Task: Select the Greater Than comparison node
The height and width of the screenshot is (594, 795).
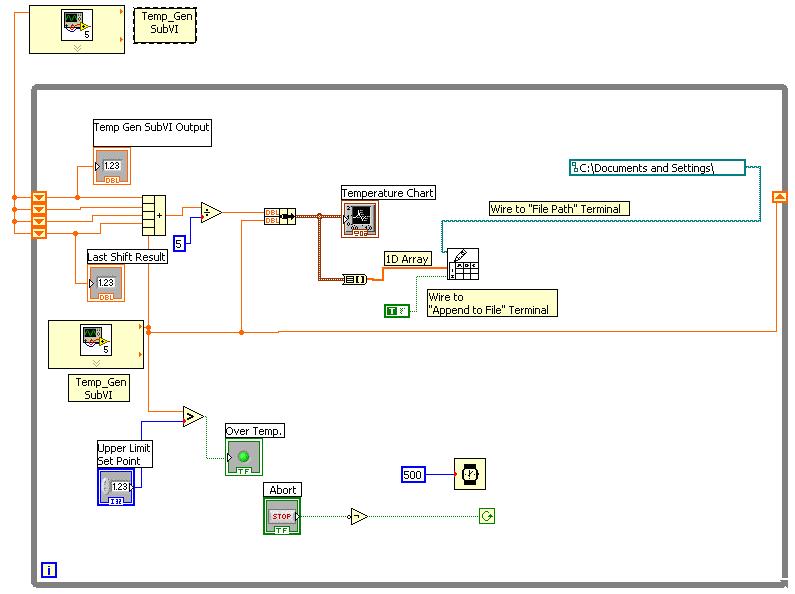Action: (x=192, y=417)
